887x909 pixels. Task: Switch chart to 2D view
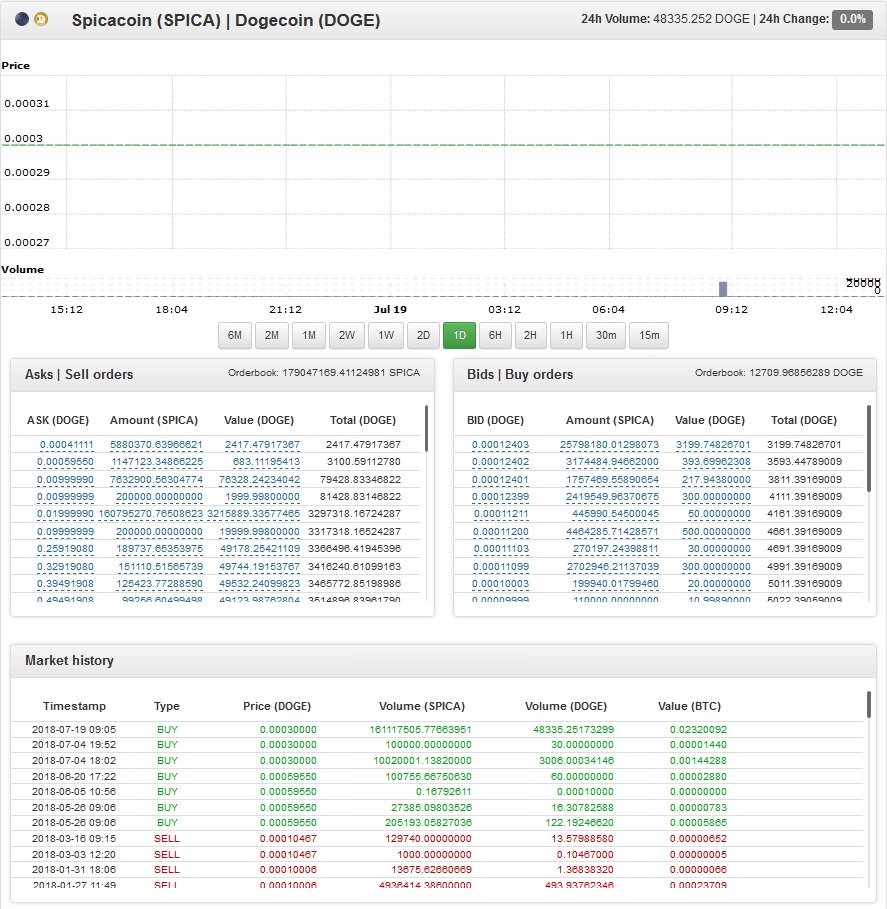coord(423,336)
